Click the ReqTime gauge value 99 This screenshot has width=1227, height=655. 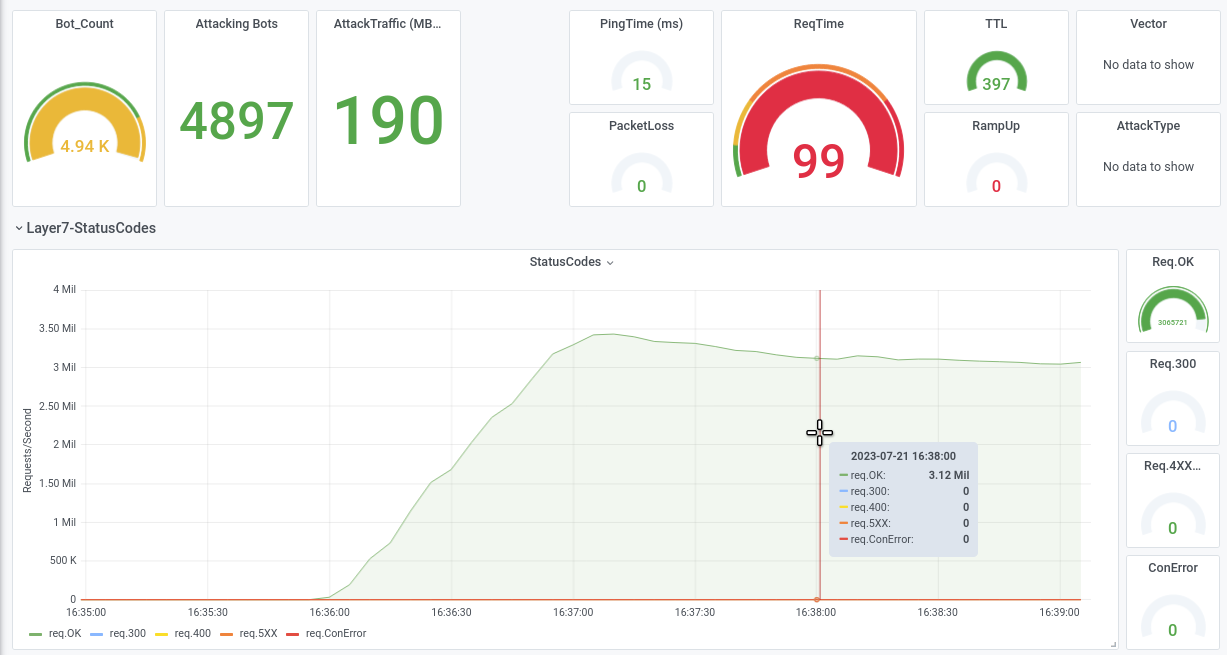tap(819, 161)
